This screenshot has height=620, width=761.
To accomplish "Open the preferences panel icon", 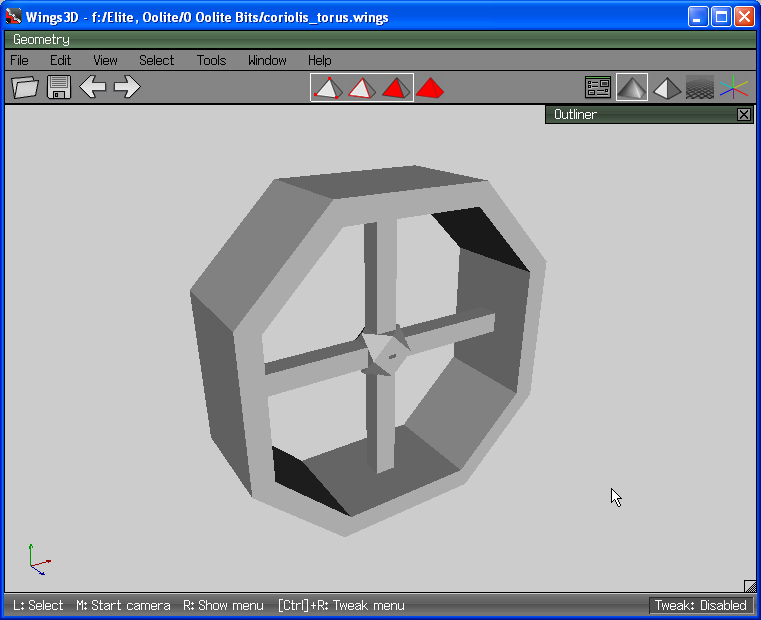I will point(597,88).
